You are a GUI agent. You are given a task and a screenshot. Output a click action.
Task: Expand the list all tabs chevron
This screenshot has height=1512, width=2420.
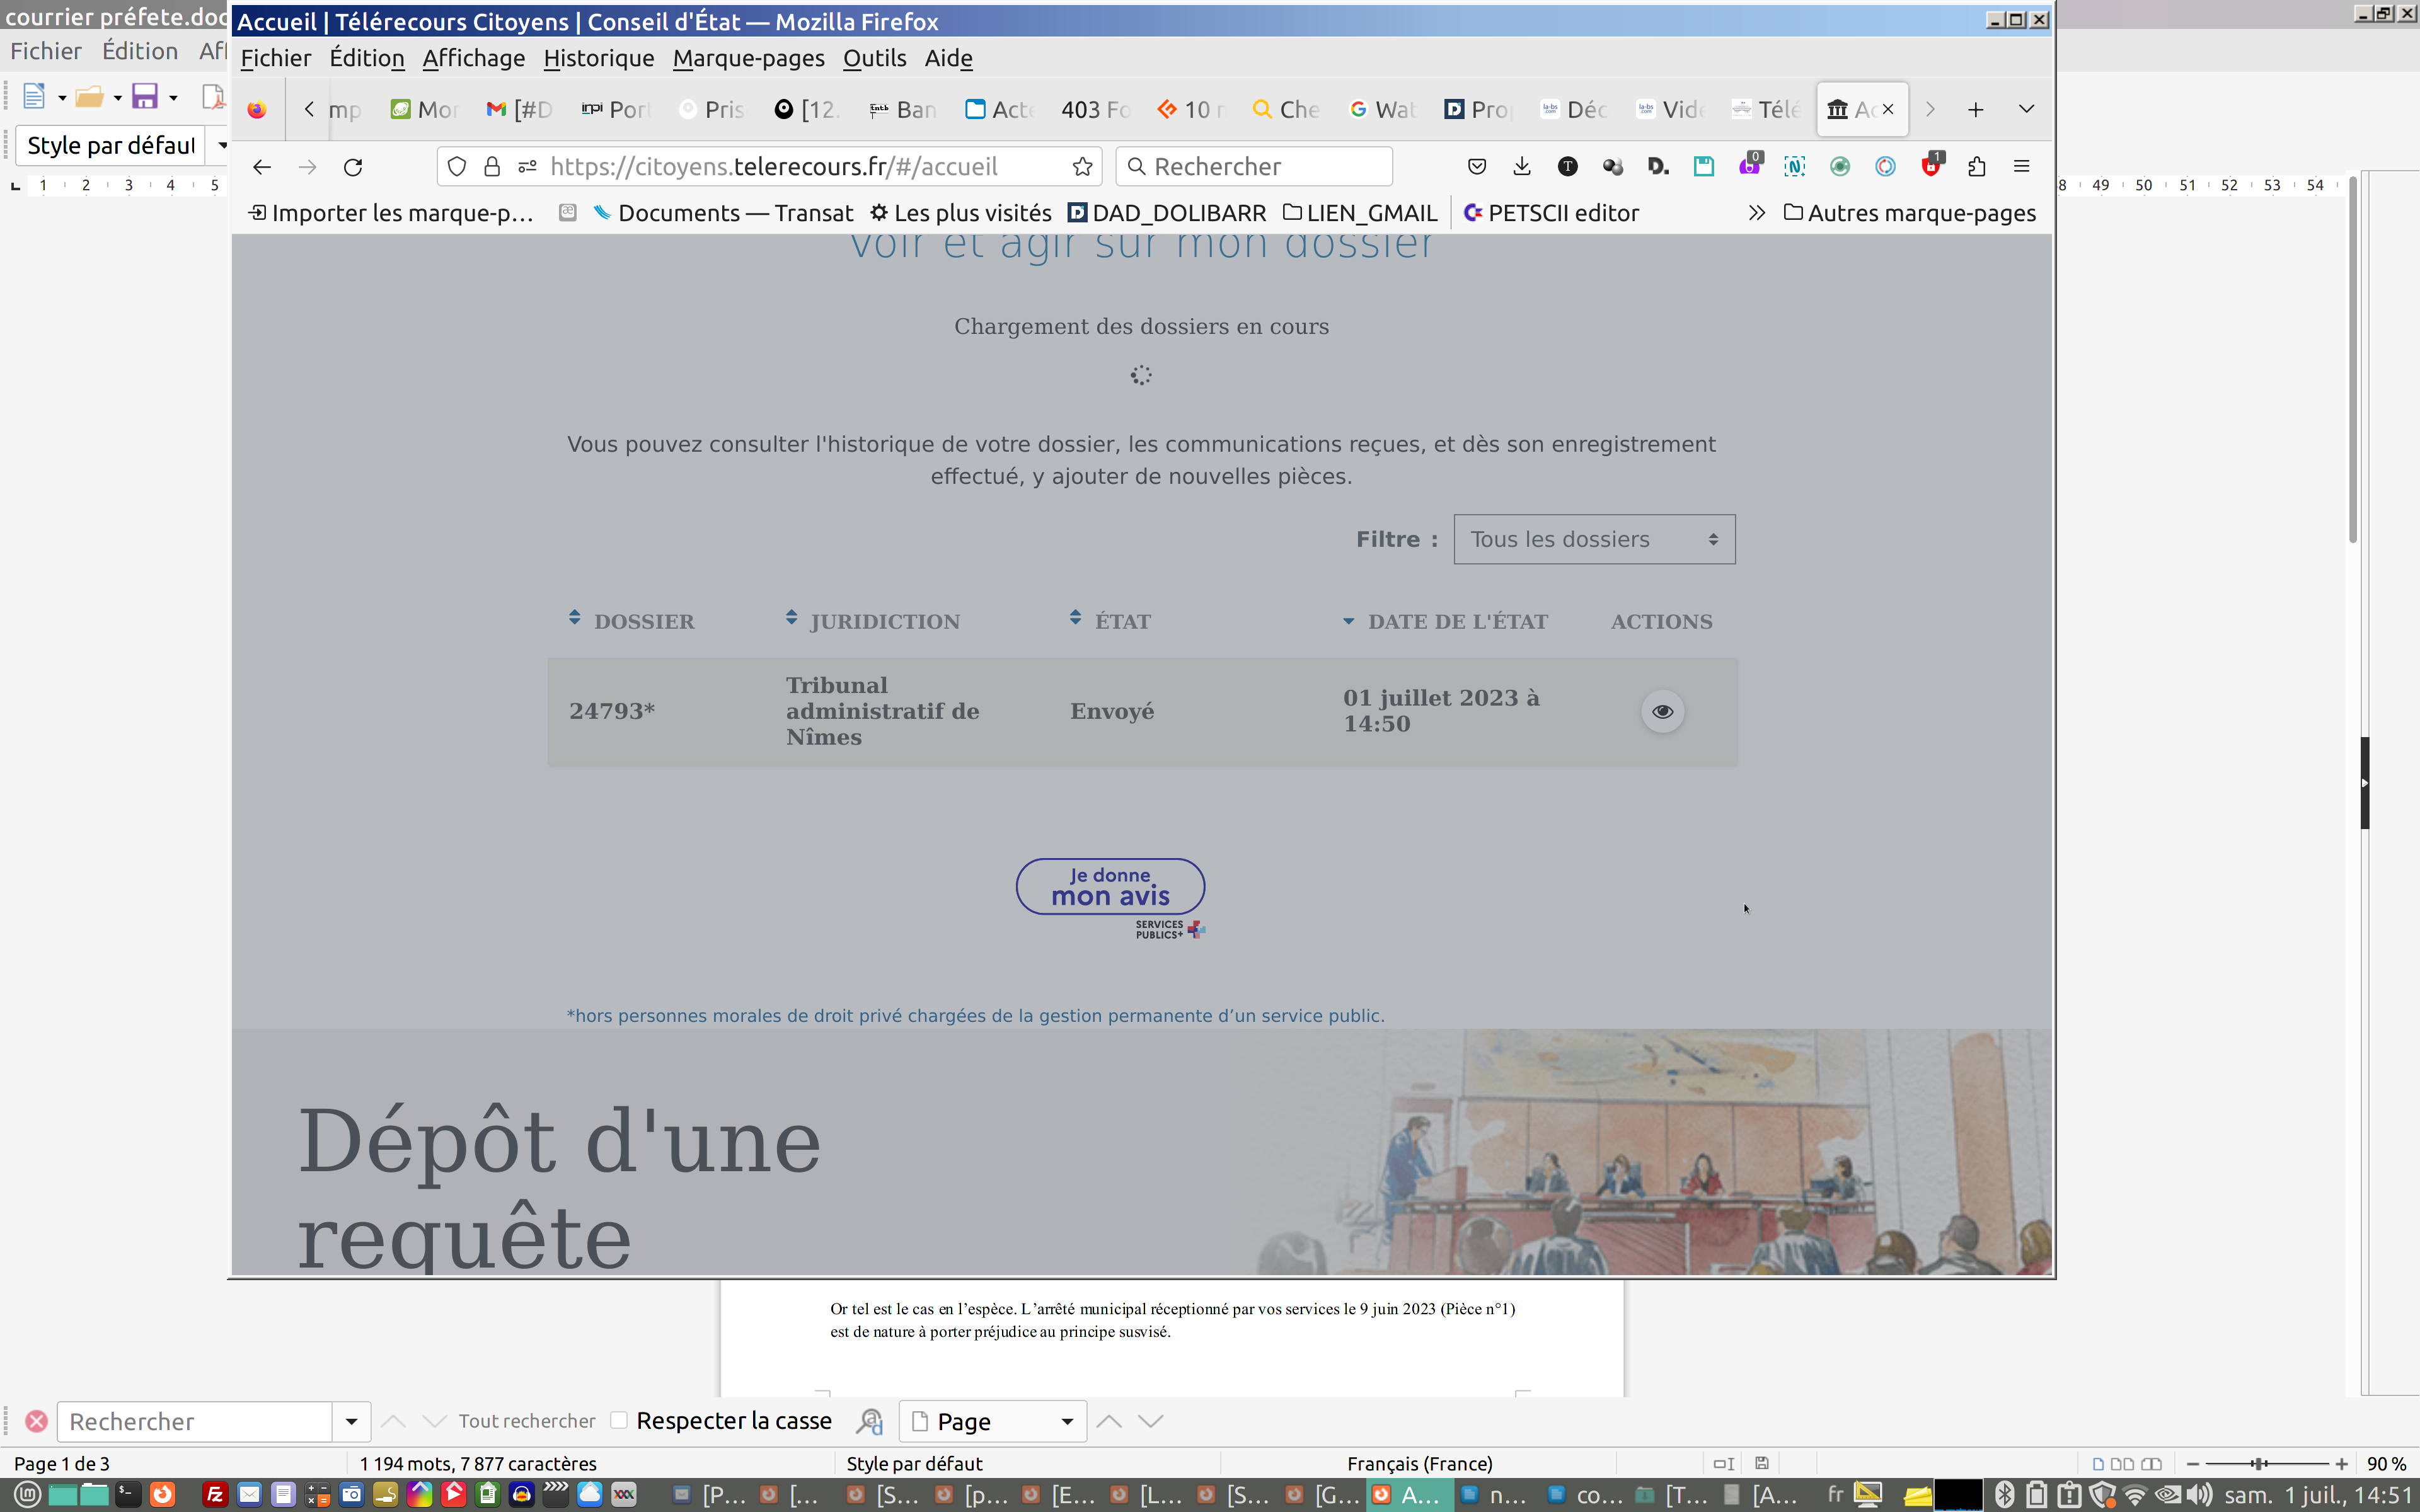(2026, 109)
